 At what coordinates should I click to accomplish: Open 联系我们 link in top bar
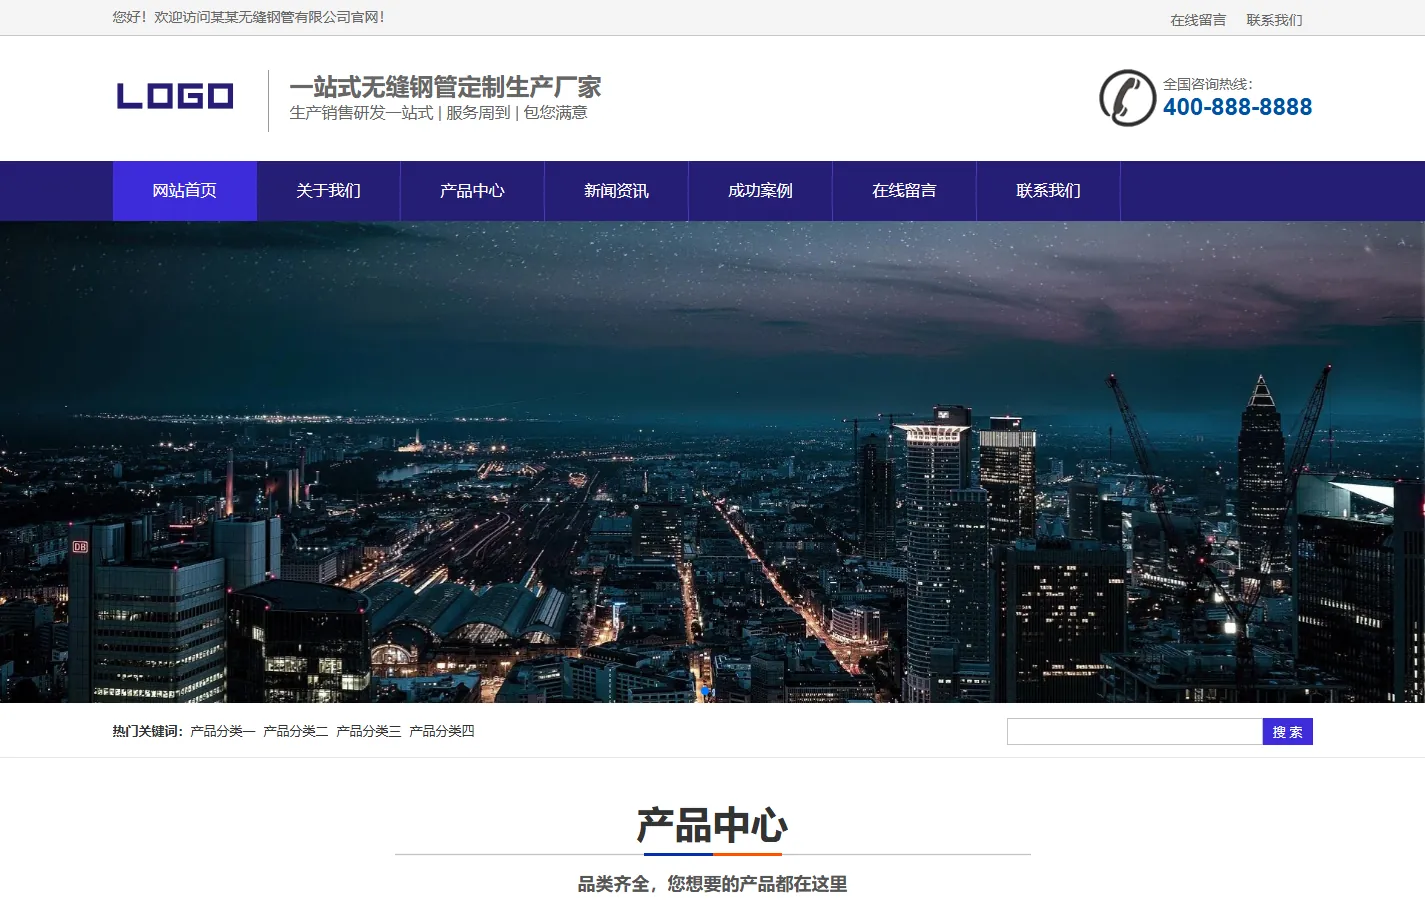pyautogui.click(x=1274, y=20)
